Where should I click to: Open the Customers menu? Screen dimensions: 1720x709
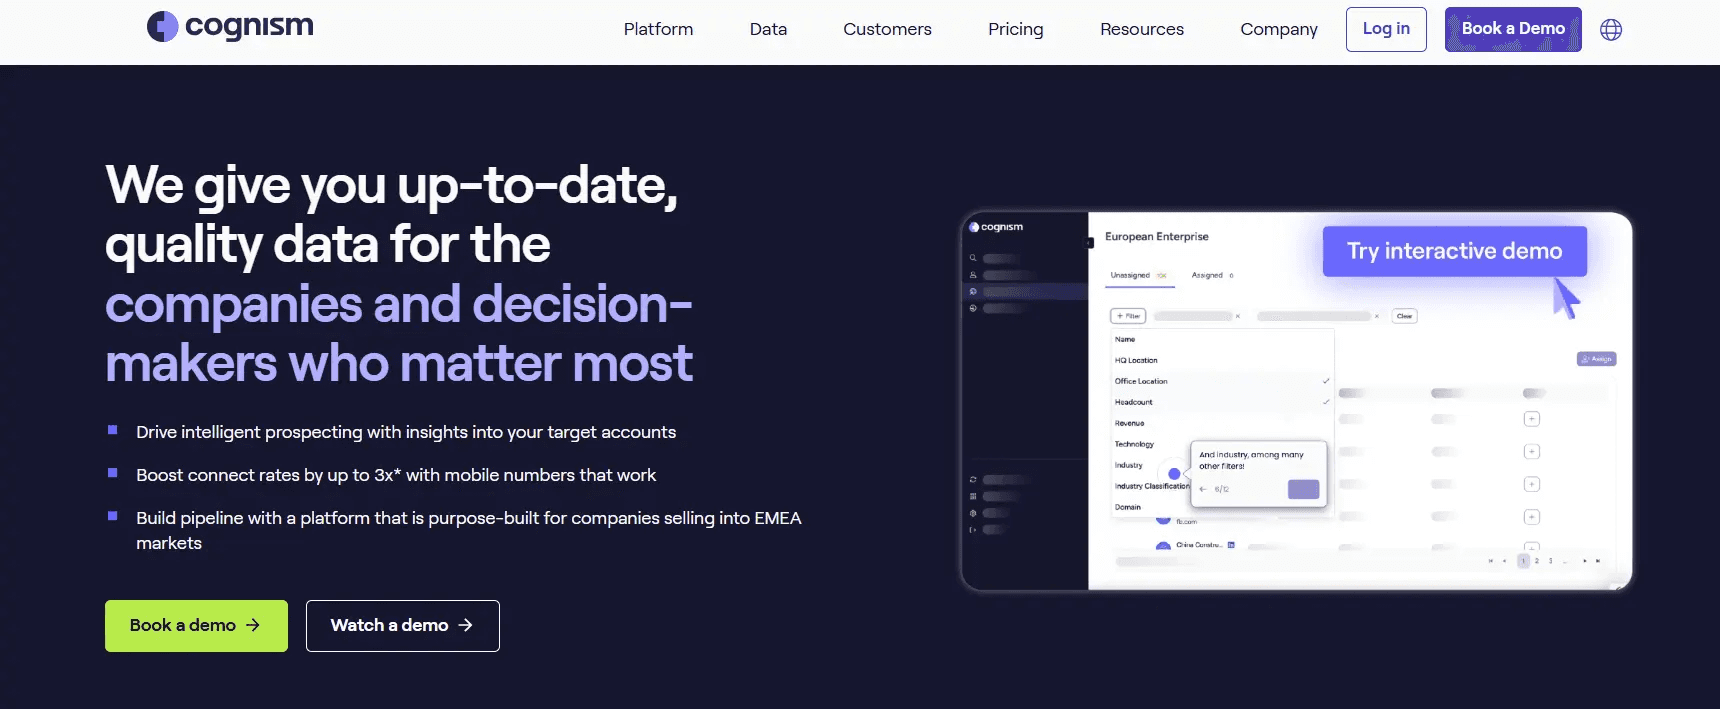coord(887,29)
